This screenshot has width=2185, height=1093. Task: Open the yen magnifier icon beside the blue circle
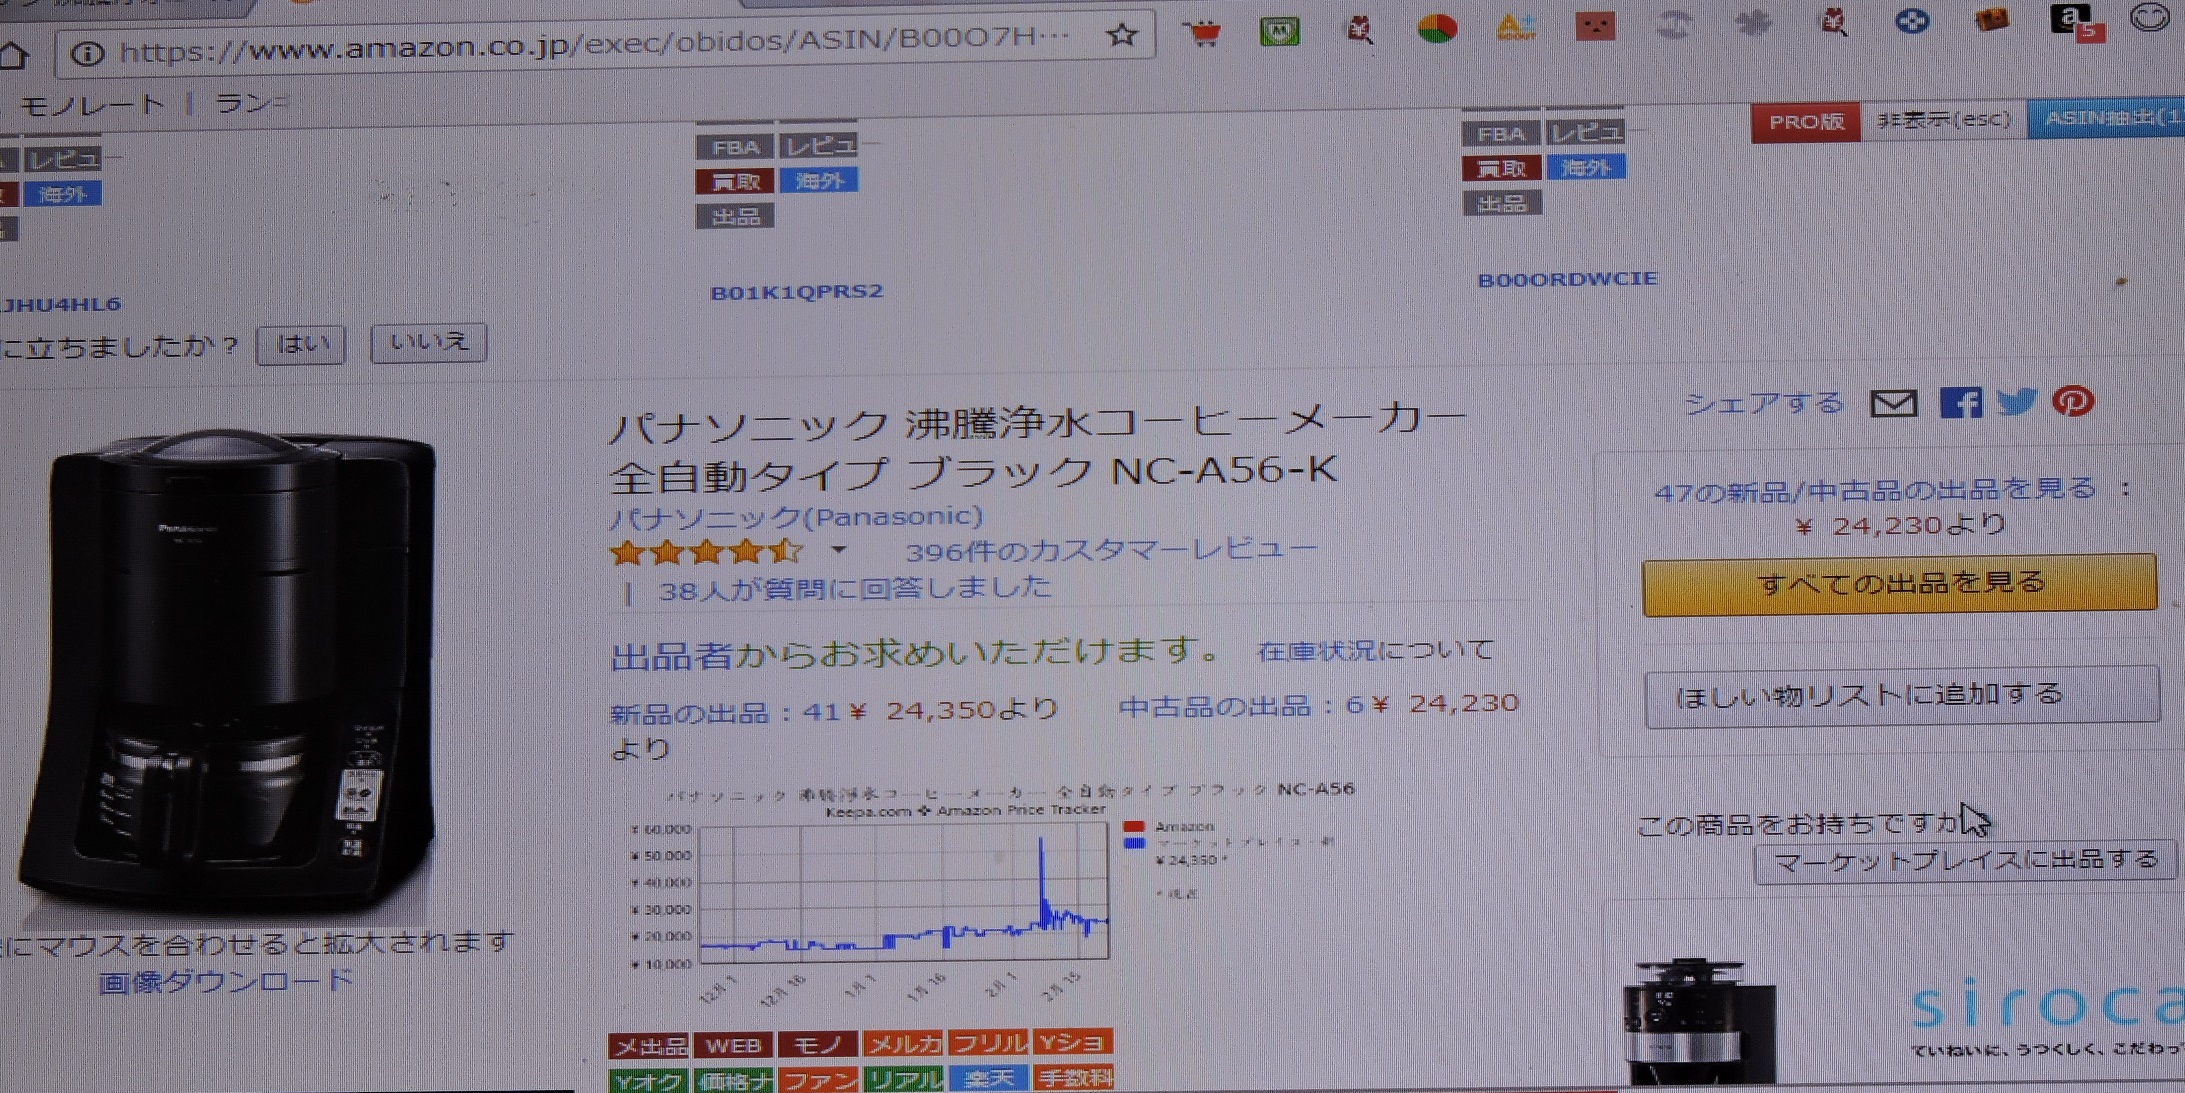[x=1833, y=22]
